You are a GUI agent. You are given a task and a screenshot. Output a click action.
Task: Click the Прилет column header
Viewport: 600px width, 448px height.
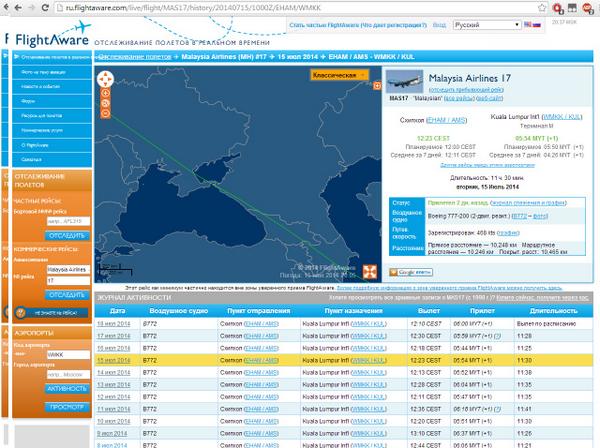(482, 311)
